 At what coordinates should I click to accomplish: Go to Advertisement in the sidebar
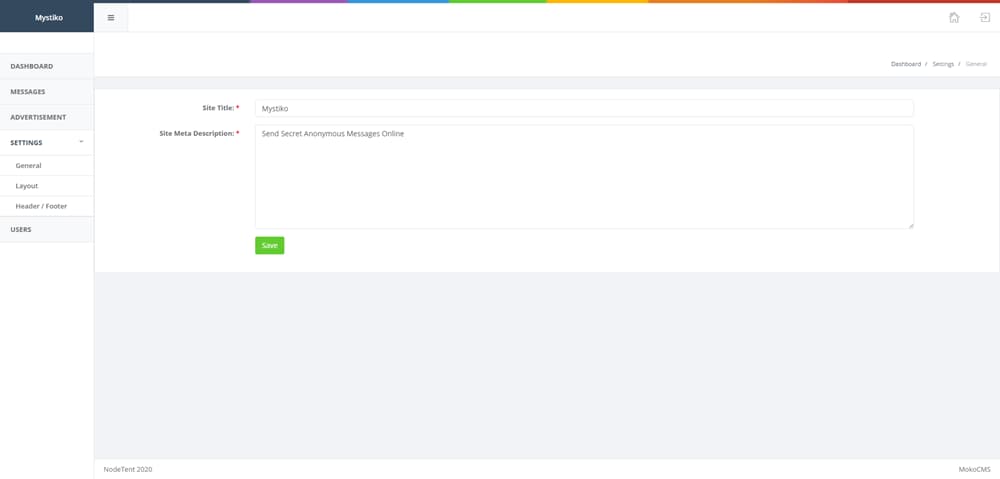pyautogui.click(x=38, y=117)
